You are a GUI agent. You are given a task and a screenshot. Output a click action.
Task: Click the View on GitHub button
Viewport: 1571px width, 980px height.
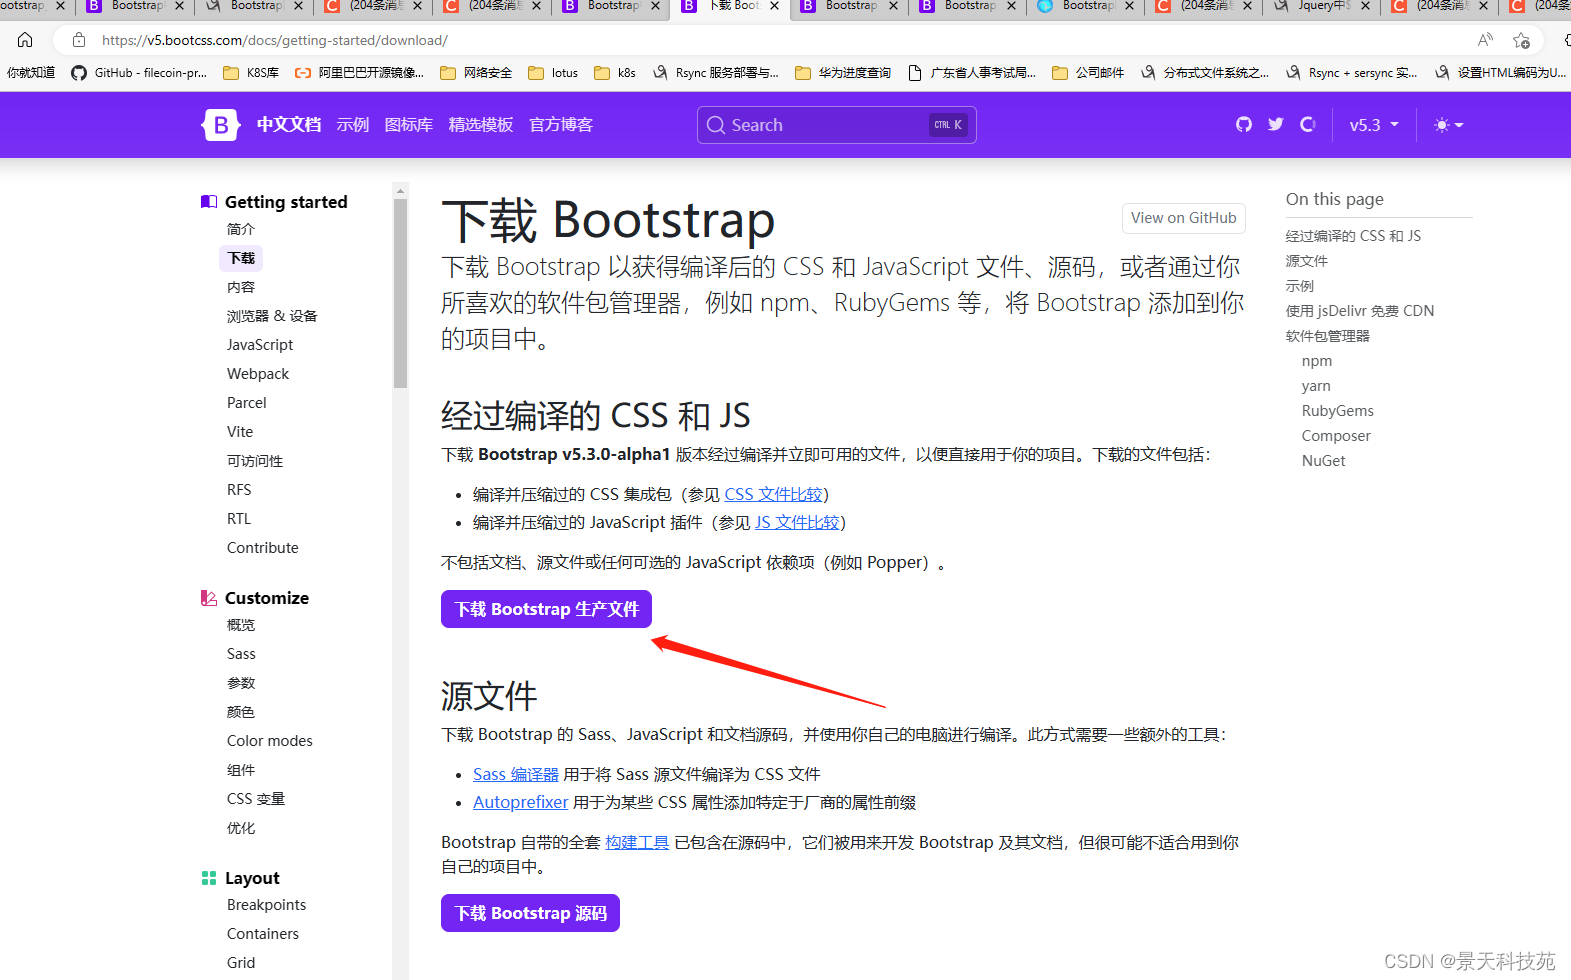pos(1183,218)
